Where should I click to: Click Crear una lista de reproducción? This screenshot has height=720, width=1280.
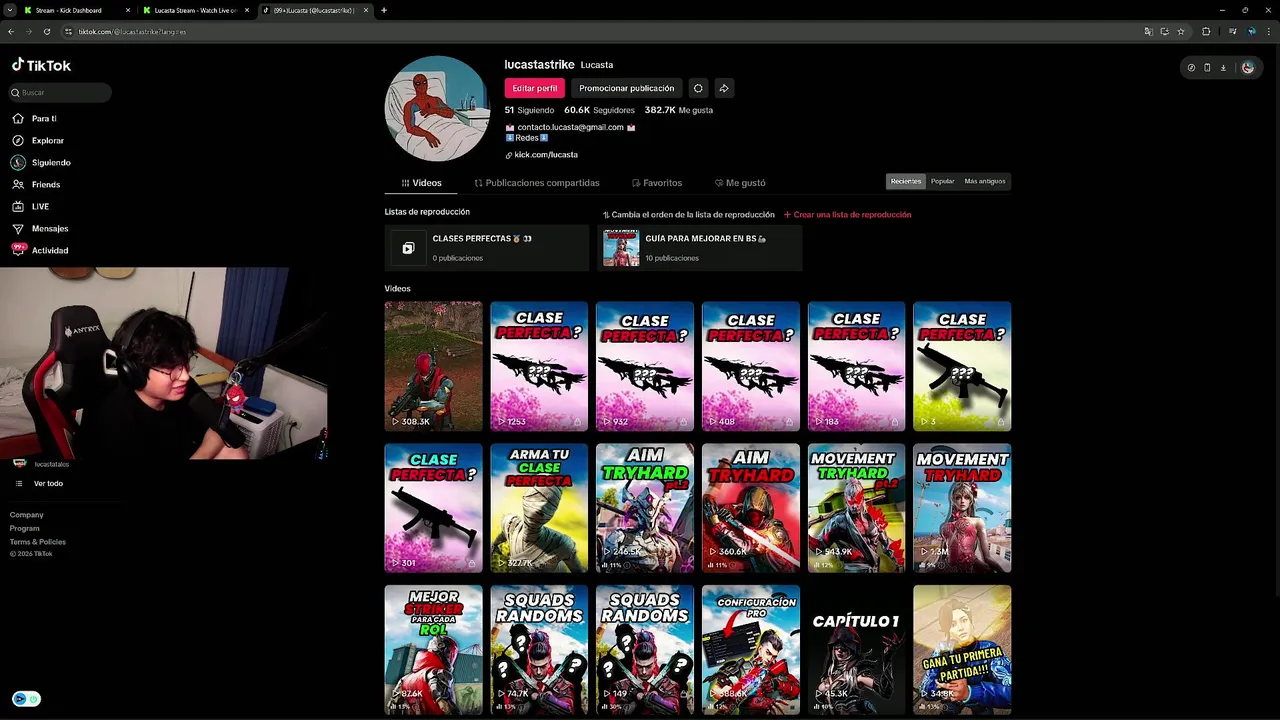coord(847,214)
